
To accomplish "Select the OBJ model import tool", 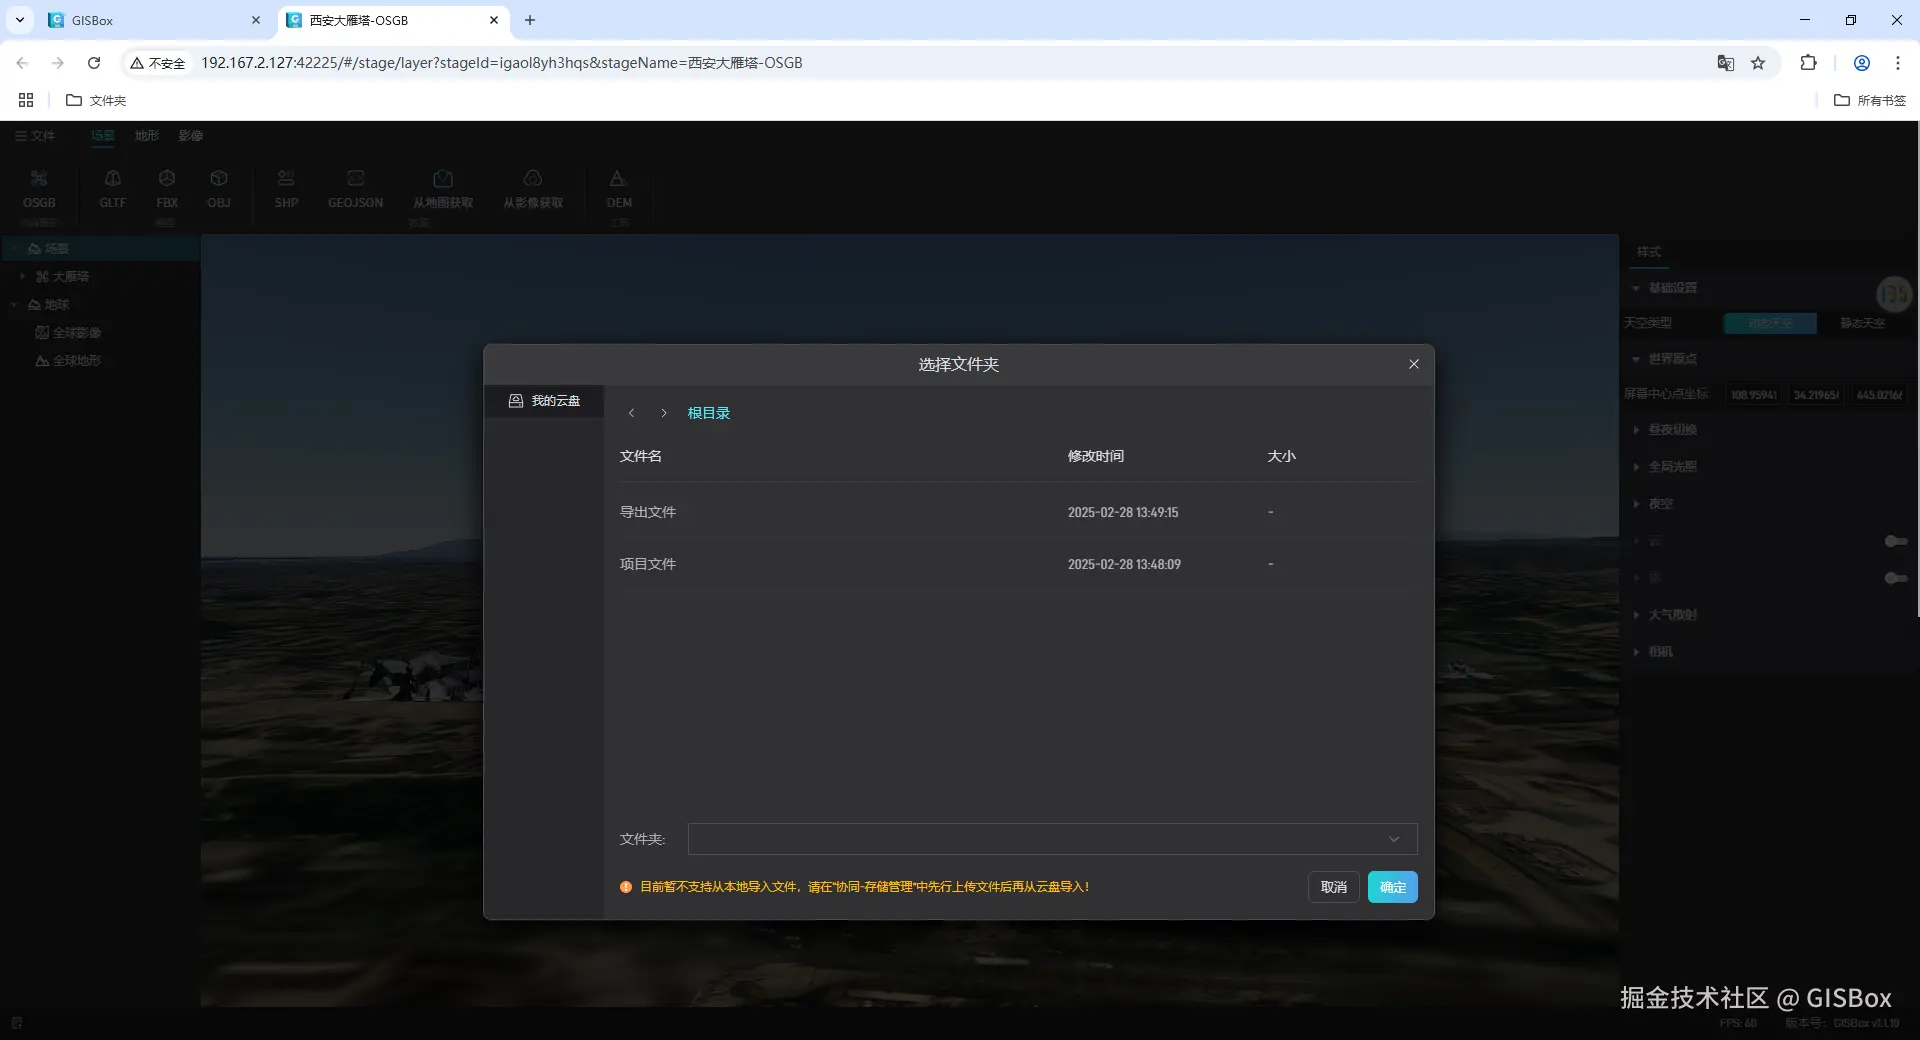I will [219, 188].
